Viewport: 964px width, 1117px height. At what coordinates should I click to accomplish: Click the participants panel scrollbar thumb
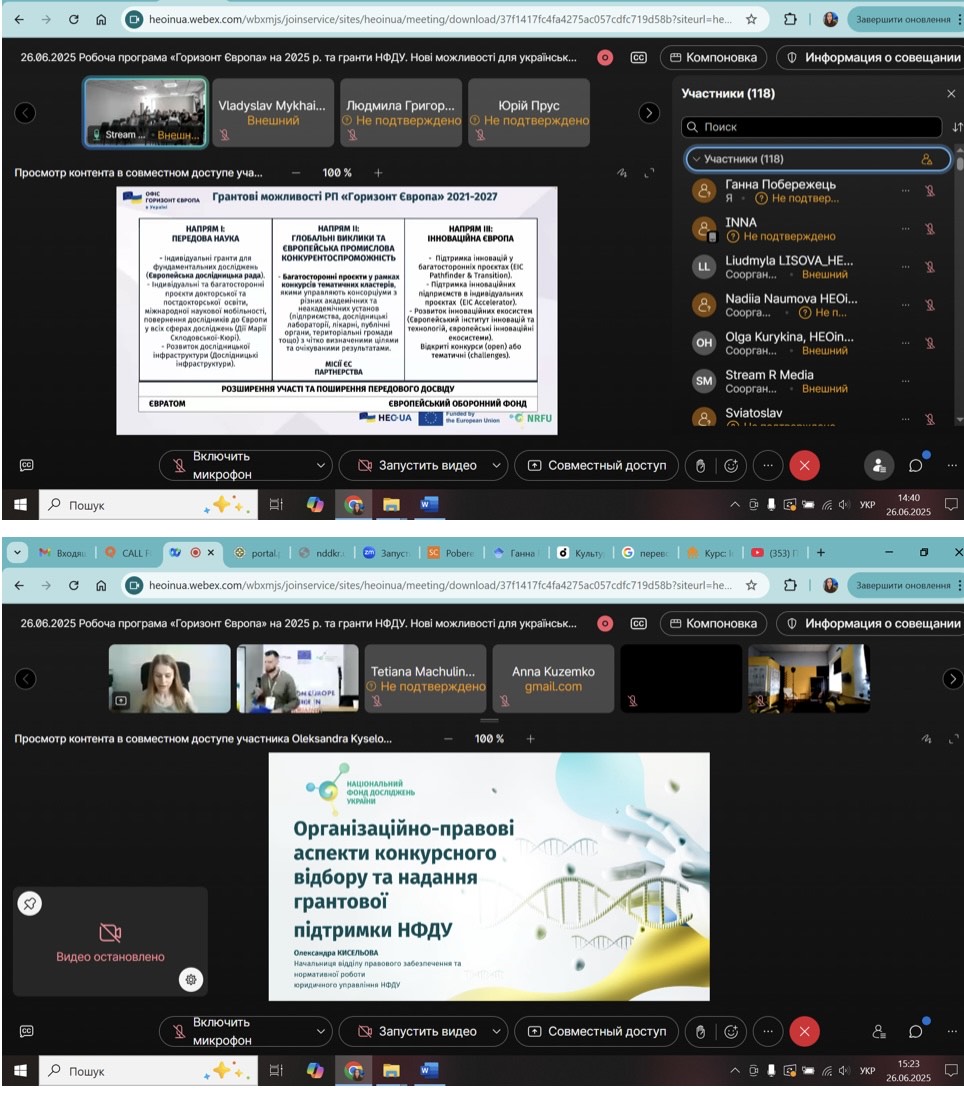point(960,164)
